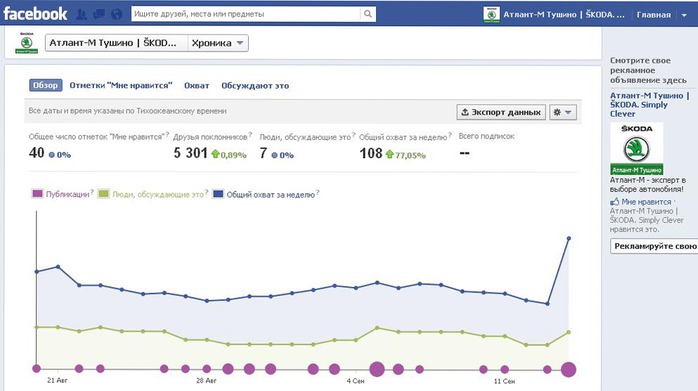Click the last blue reach data point at peak

(568, 239)
